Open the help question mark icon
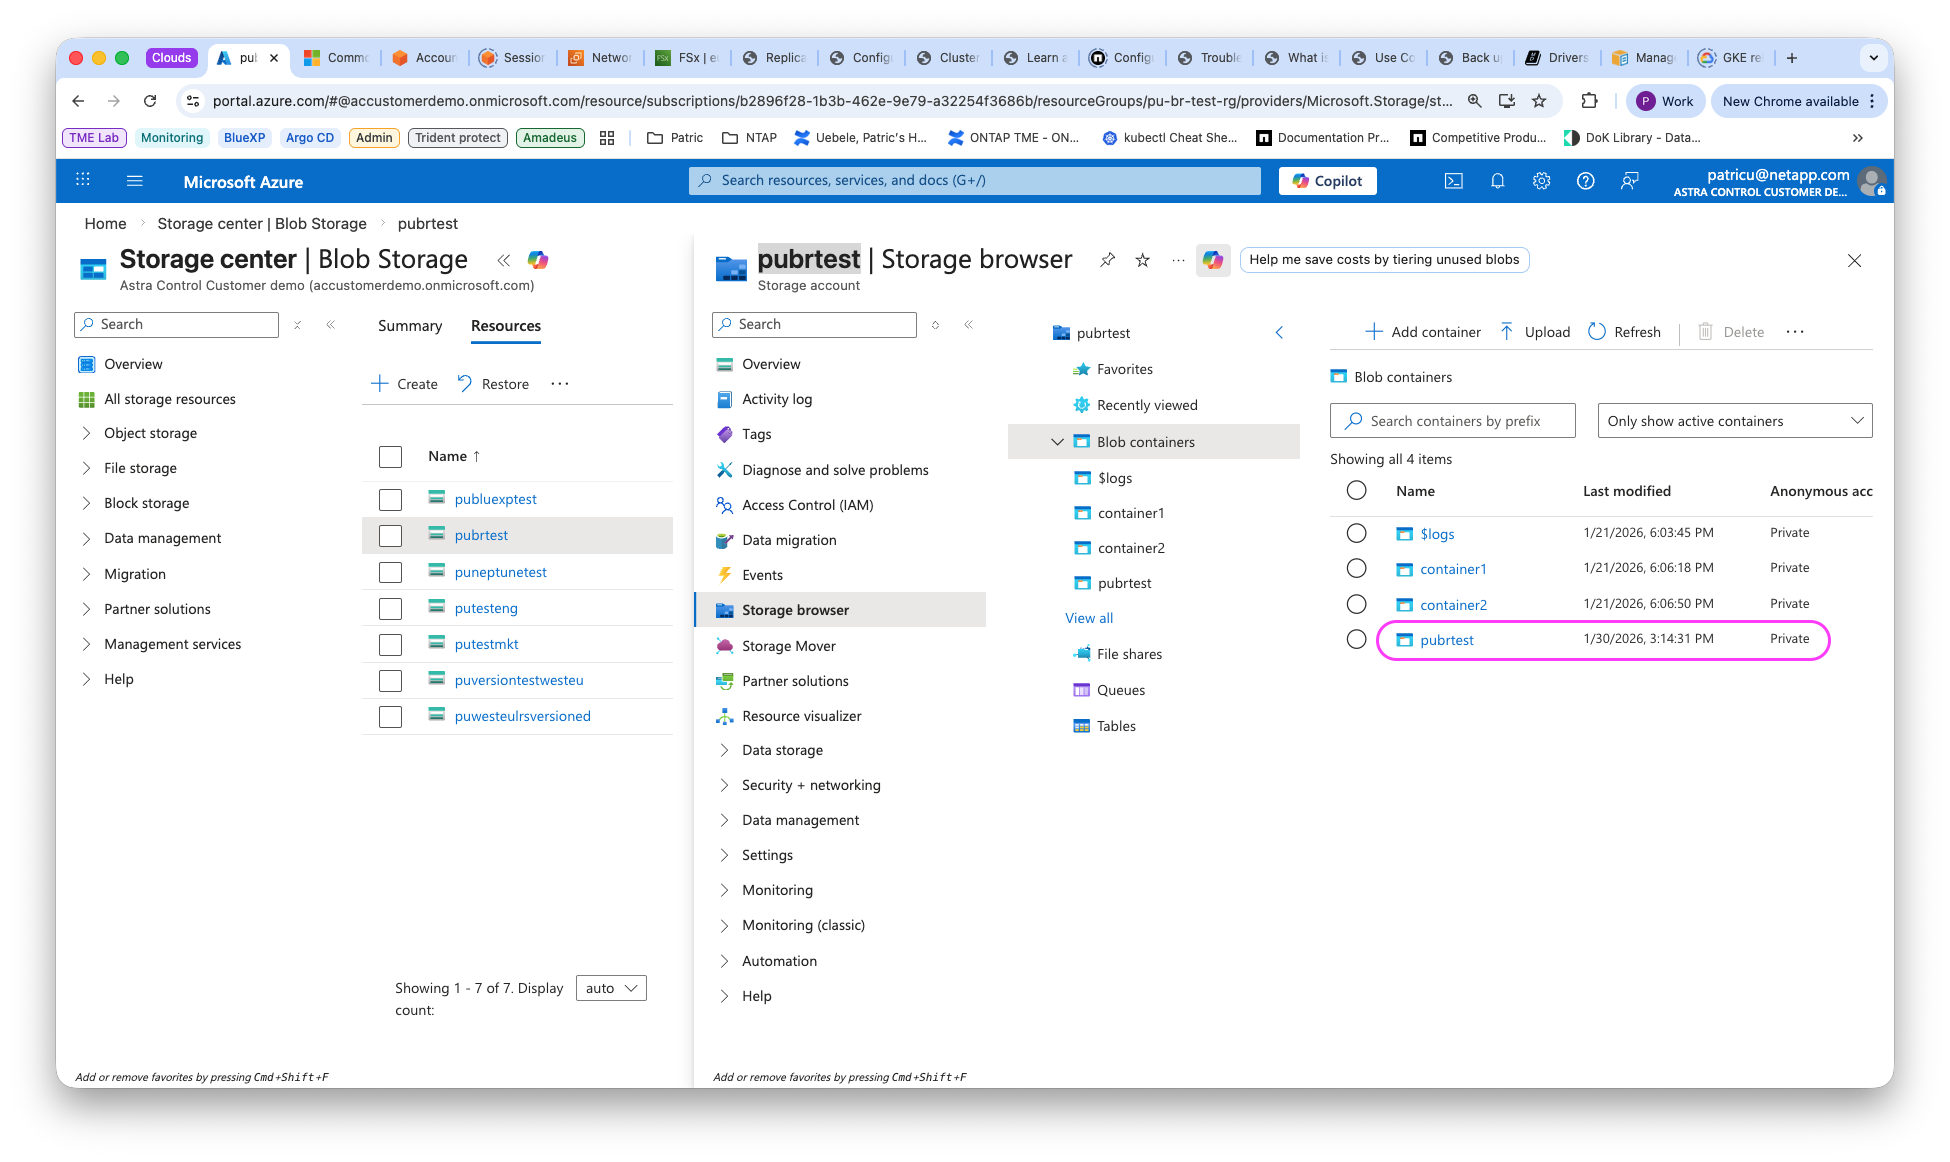The height and width of the screenshot is (1162, 1950). click(1585, 181)
